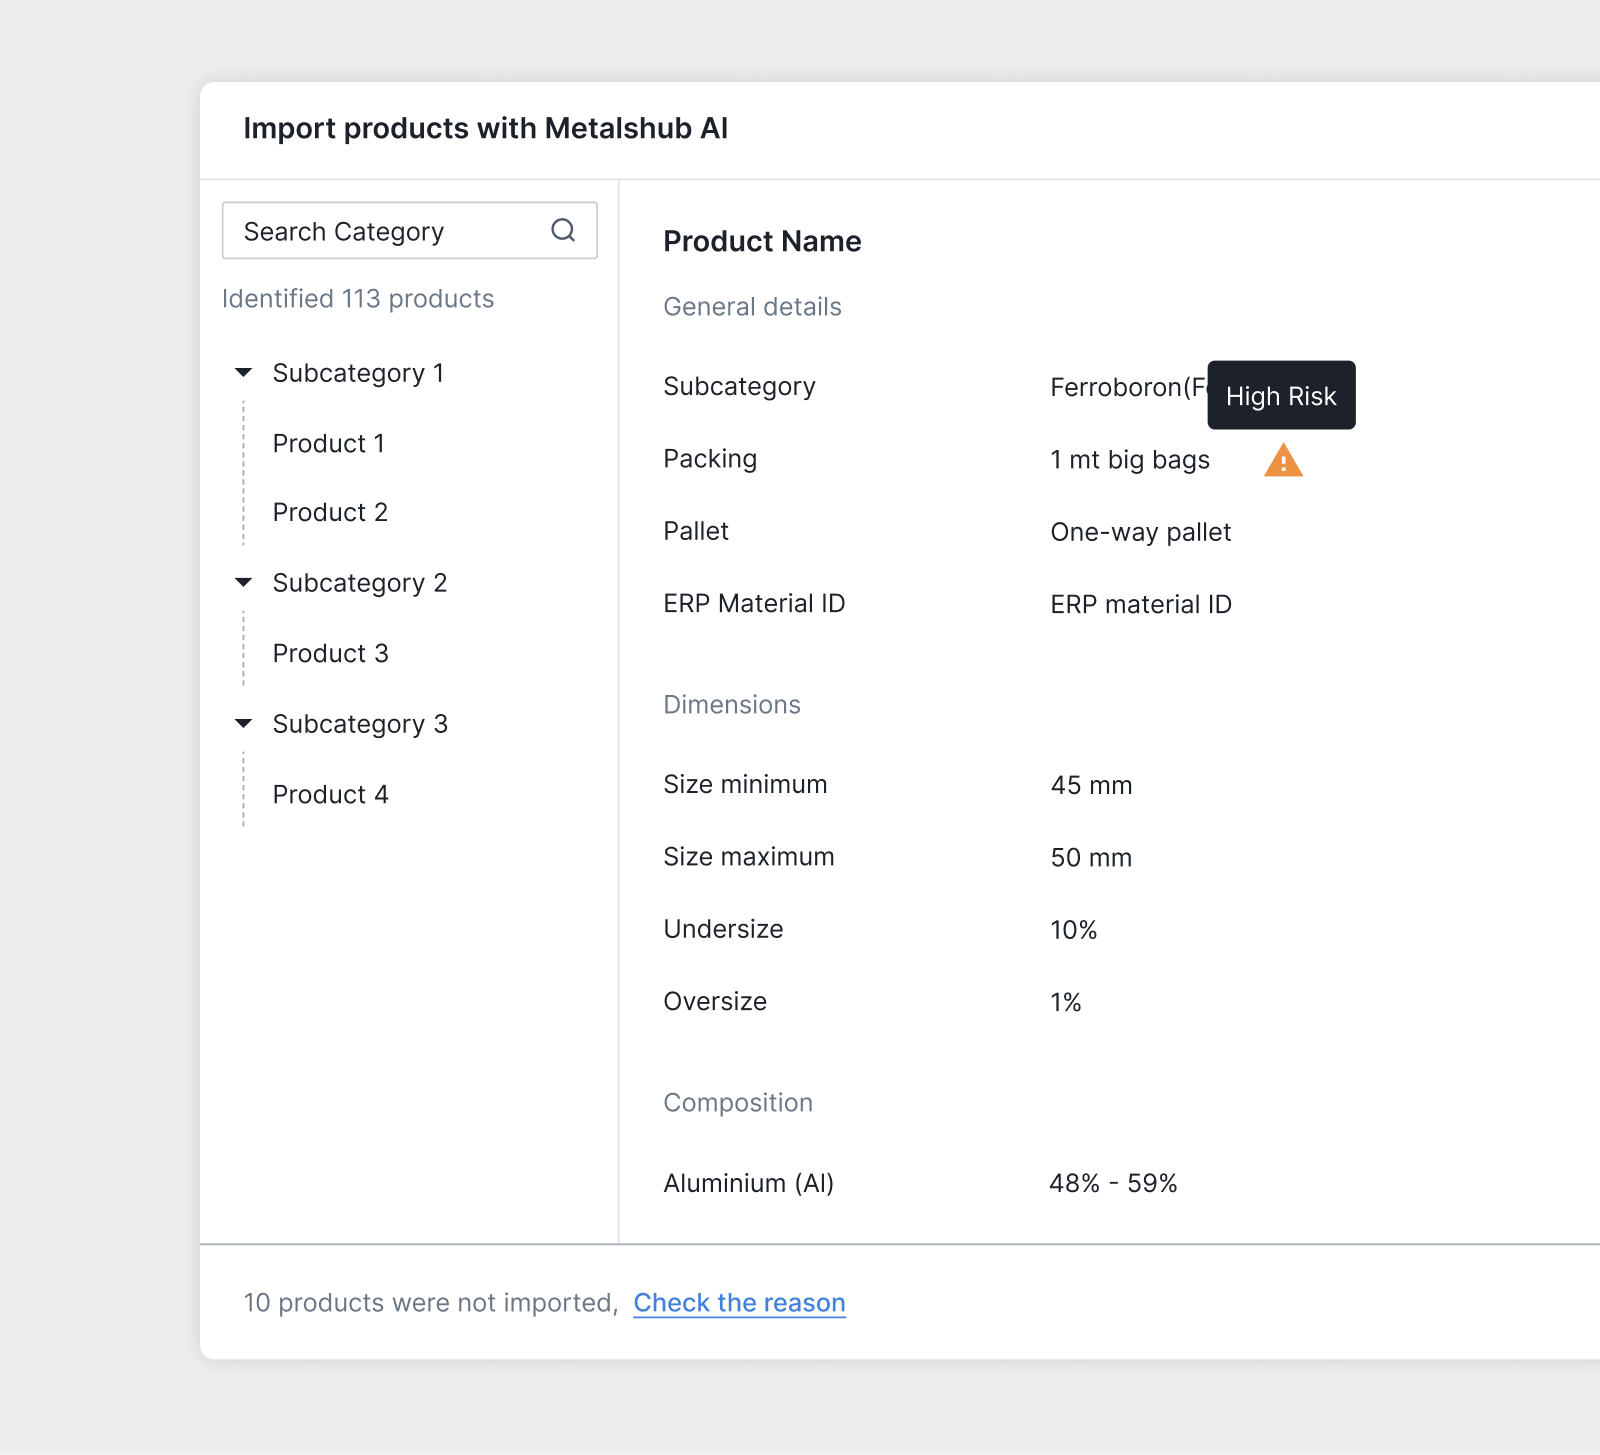The height and width of the screenshot is (1455, 1600).
Task: Click the orange high-risk warning triangle
Action: [x=1283, y=459]
